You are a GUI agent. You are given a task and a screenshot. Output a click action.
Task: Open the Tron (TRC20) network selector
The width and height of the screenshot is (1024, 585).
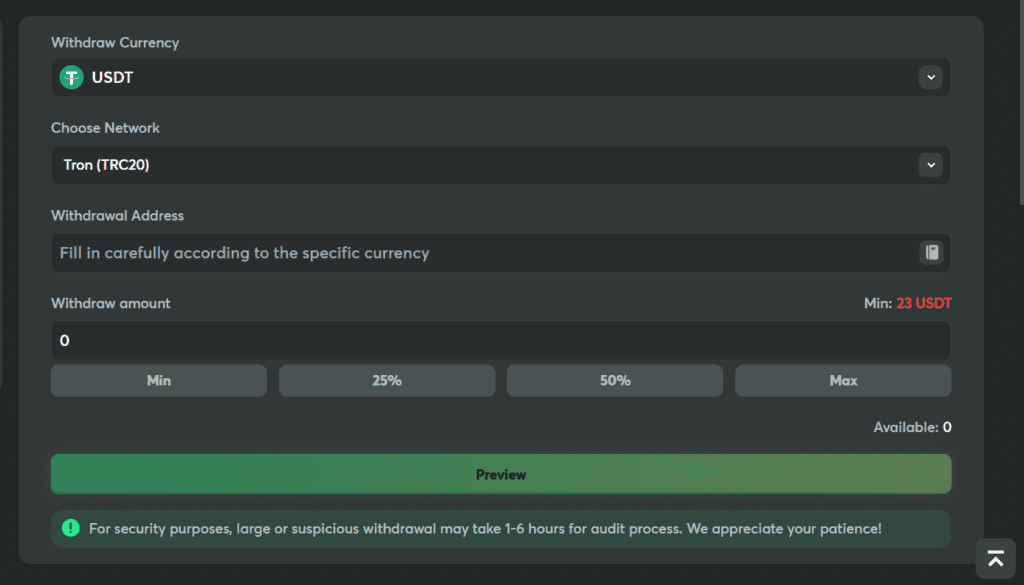501,165
